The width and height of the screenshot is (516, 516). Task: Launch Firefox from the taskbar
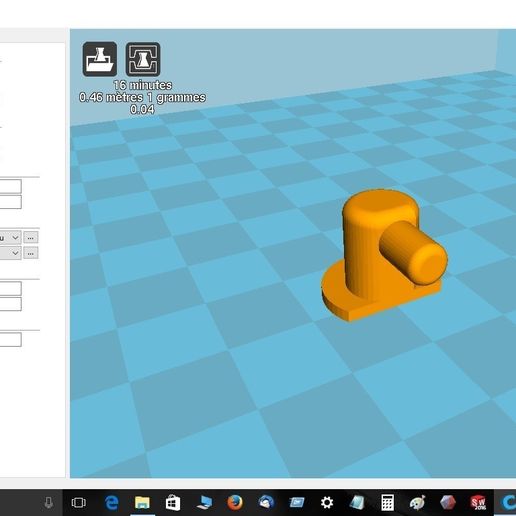tap(235, 503)
